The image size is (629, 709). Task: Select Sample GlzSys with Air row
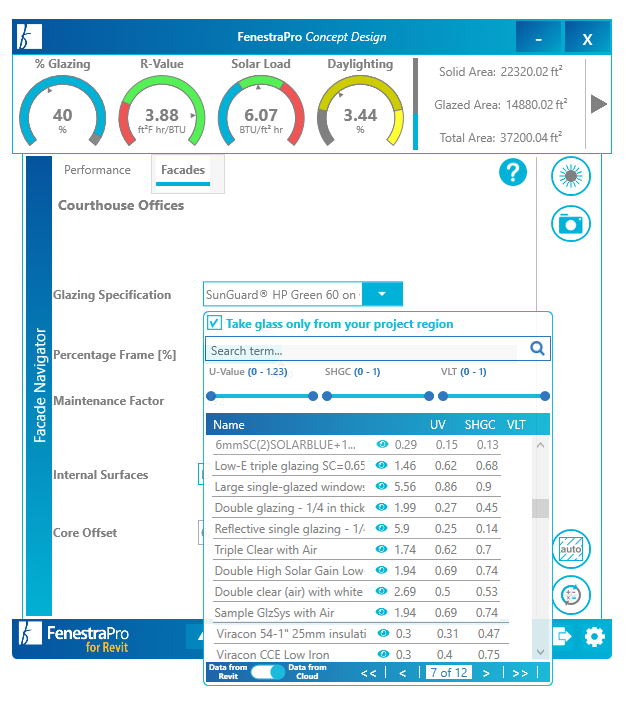pyautogui.click(x=356, y=612)
